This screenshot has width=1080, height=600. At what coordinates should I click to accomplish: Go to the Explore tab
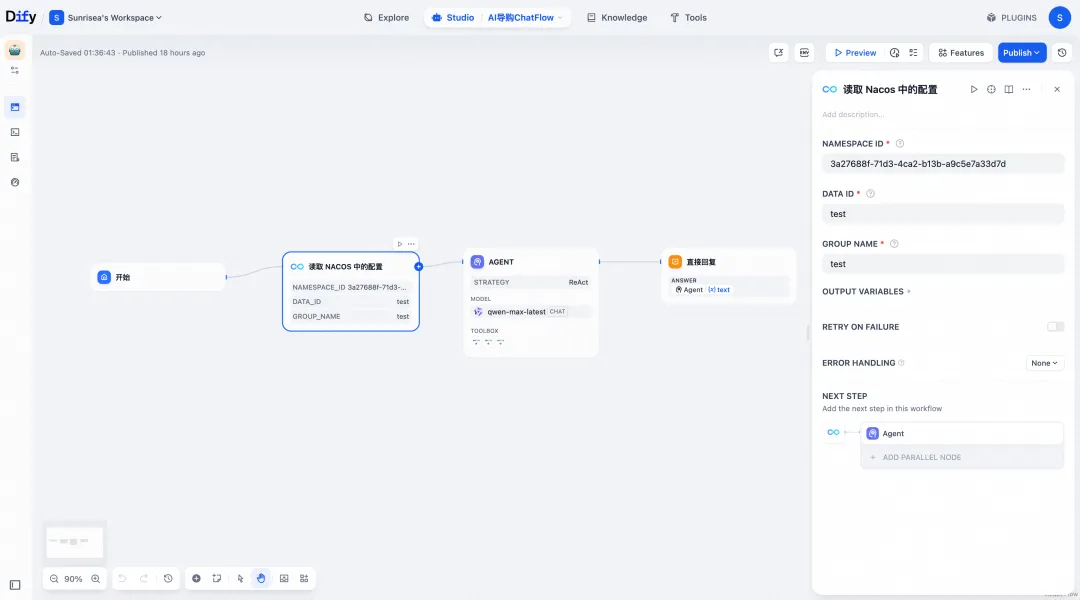tap(386, 17)
